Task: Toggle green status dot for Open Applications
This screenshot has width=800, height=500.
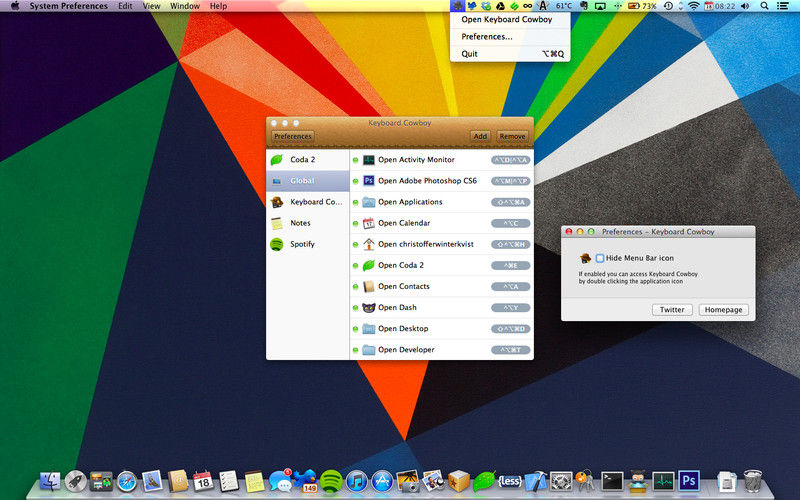Action: click(x=356, y=203)
